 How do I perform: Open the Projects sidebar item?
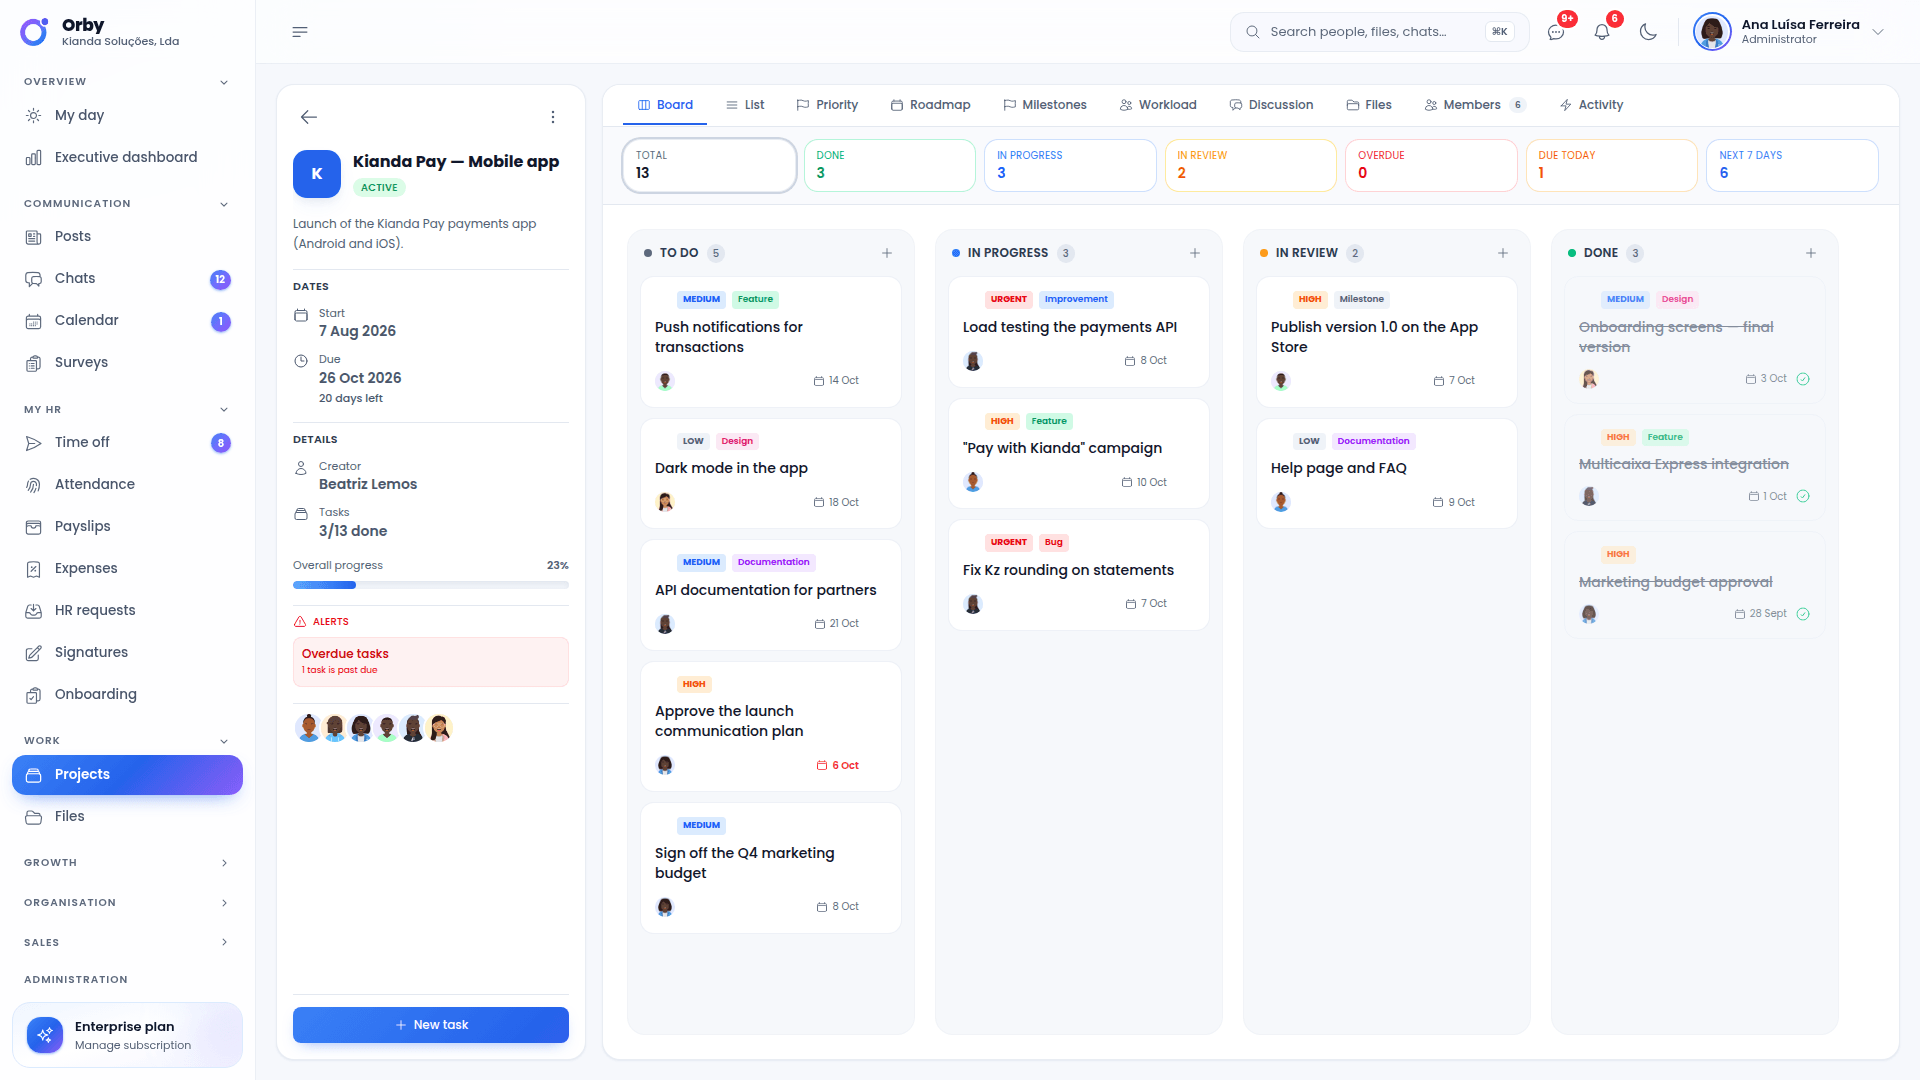127,775
